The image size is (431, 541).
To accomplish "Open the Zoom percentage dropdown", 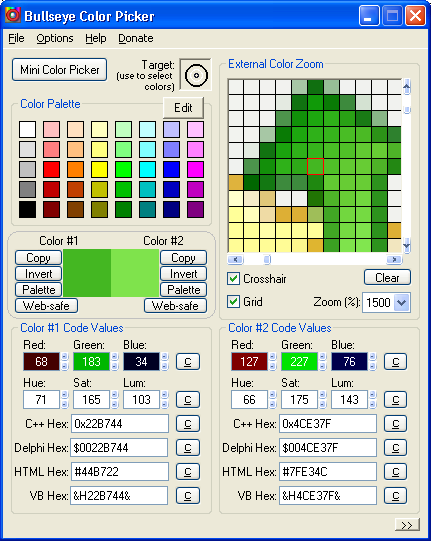I will click(x=402, y=303).
